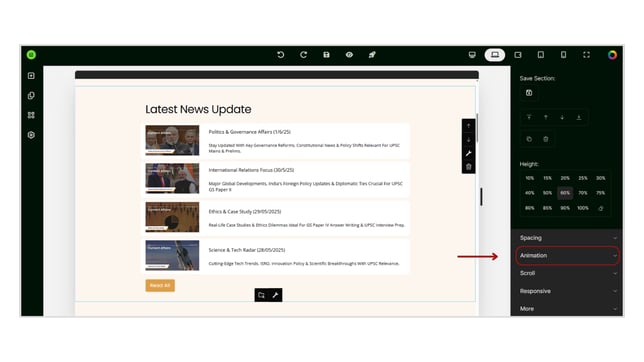Click the wrench icon on bottom mini toolbar

[x=275, y=295]
